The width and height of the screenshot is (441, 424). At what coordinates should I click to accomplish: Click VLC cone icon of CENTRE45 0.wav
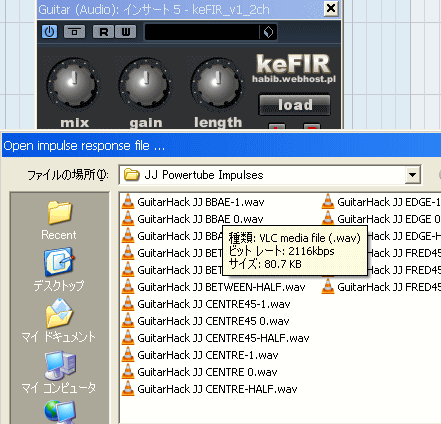coord(128,321)
